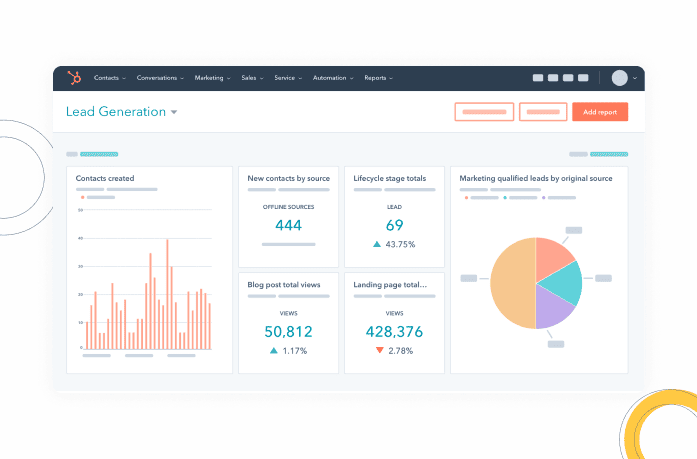The height and width of the screenshot is (459, 697).
Task: Click the Add report button
Action: 600,112
